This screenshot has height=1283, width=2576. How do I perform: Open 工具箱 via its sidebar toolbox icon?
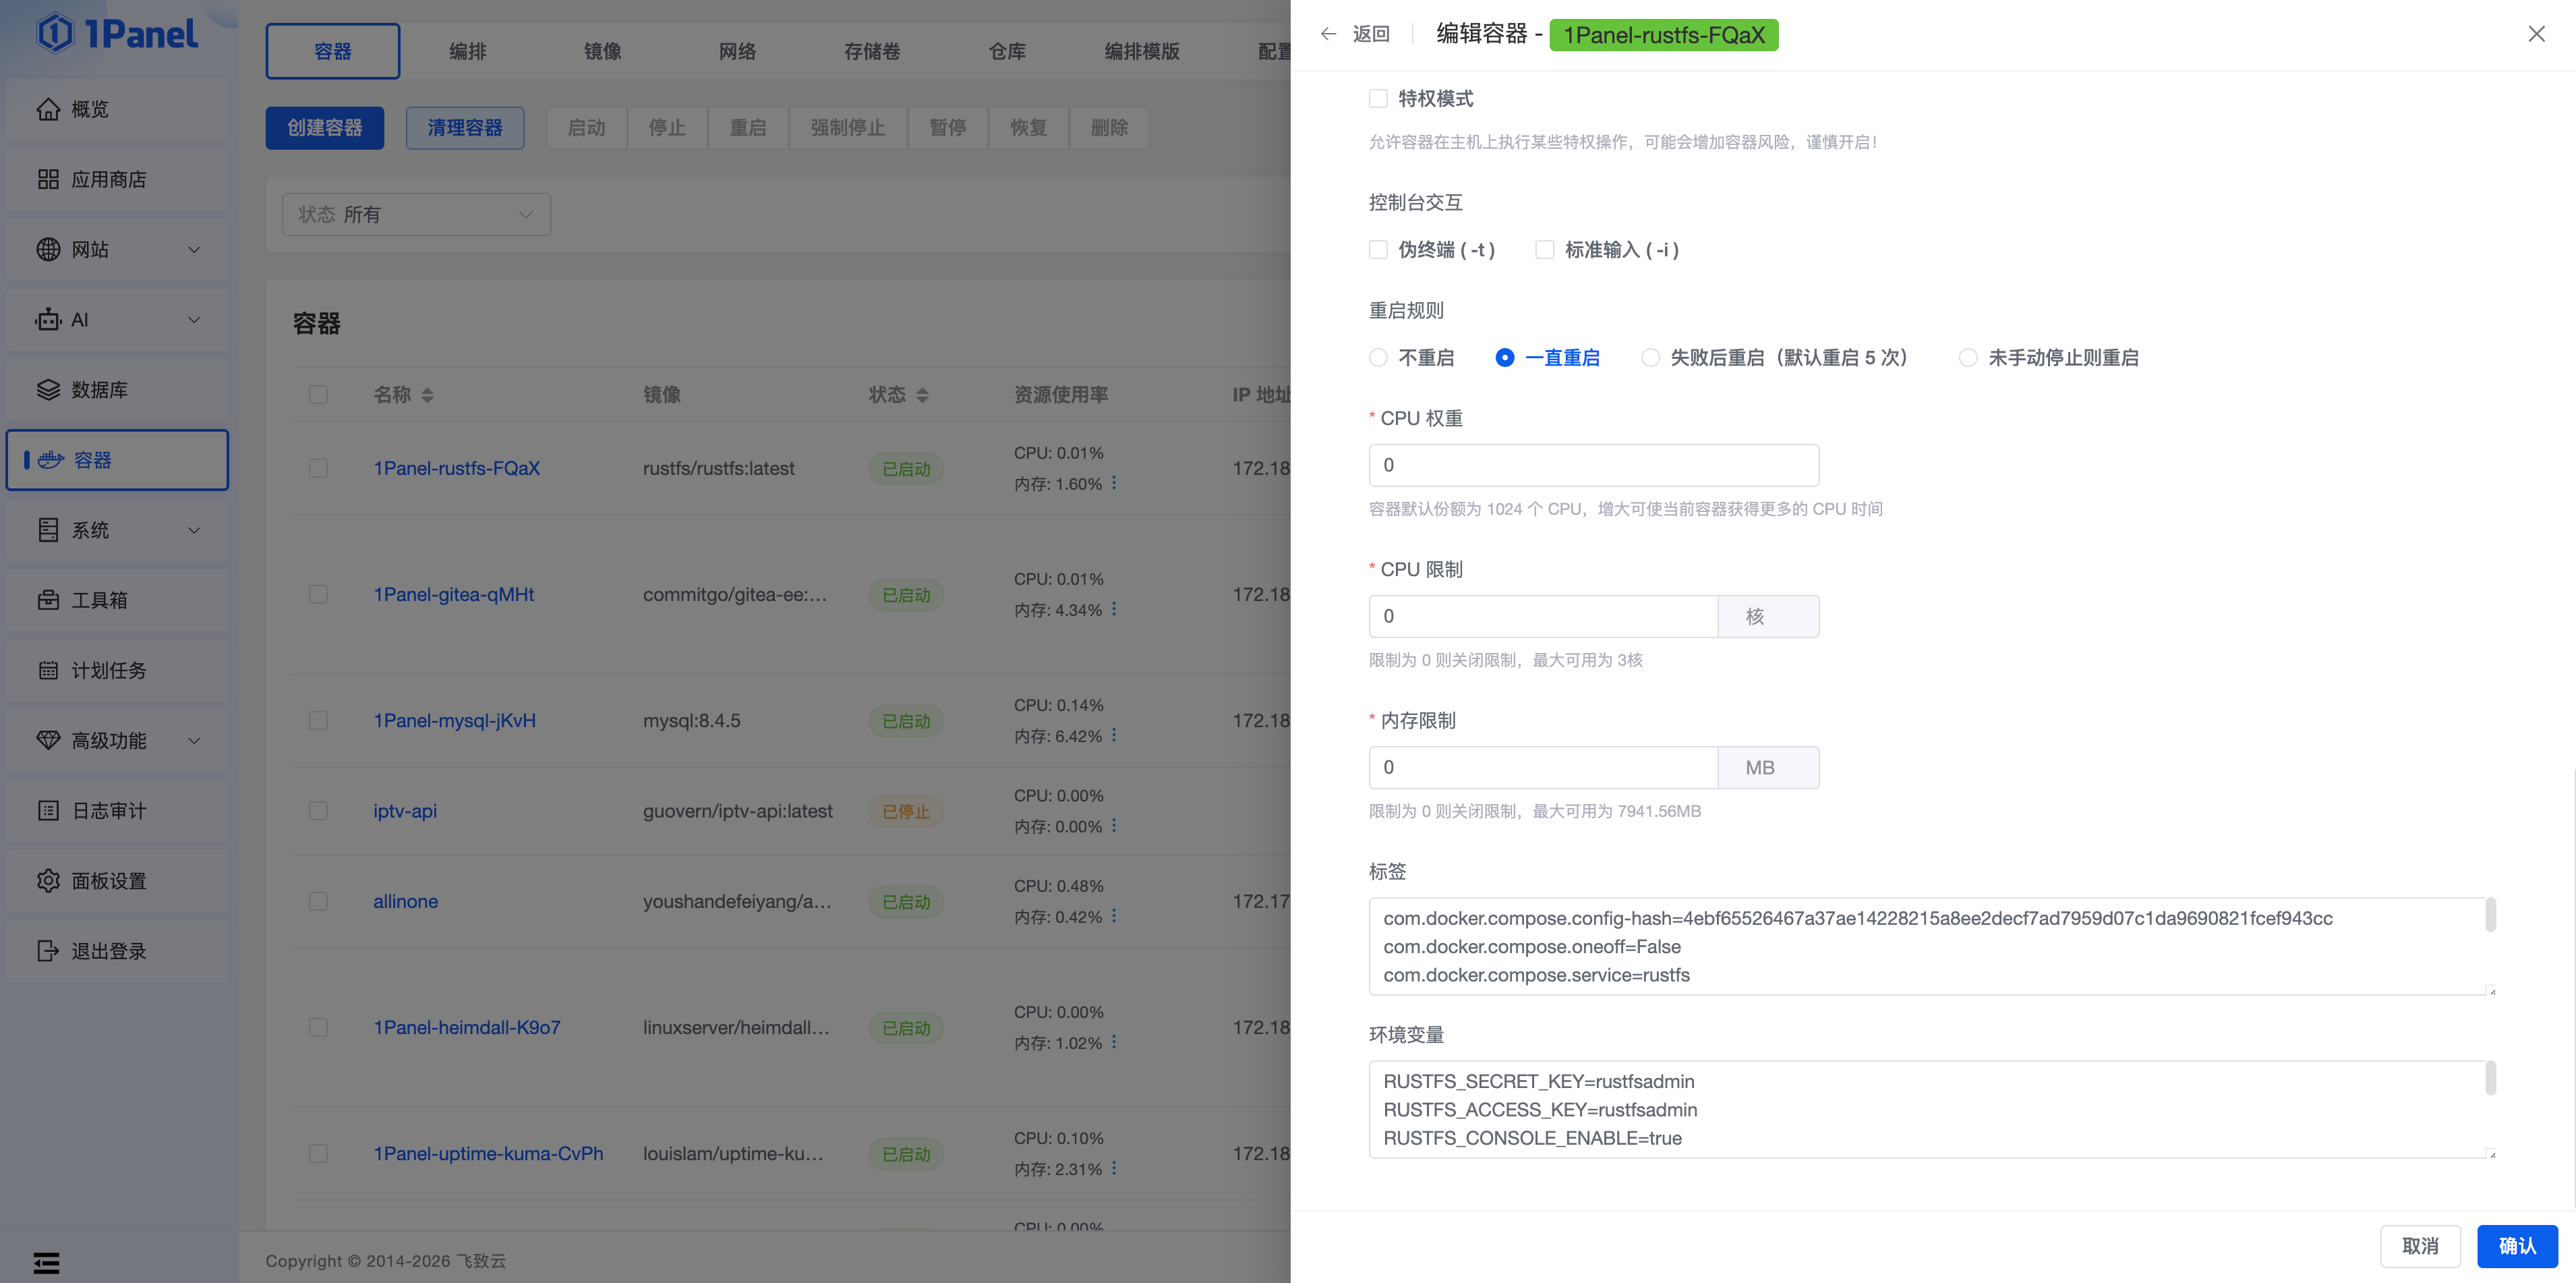(x=48, y=600)
